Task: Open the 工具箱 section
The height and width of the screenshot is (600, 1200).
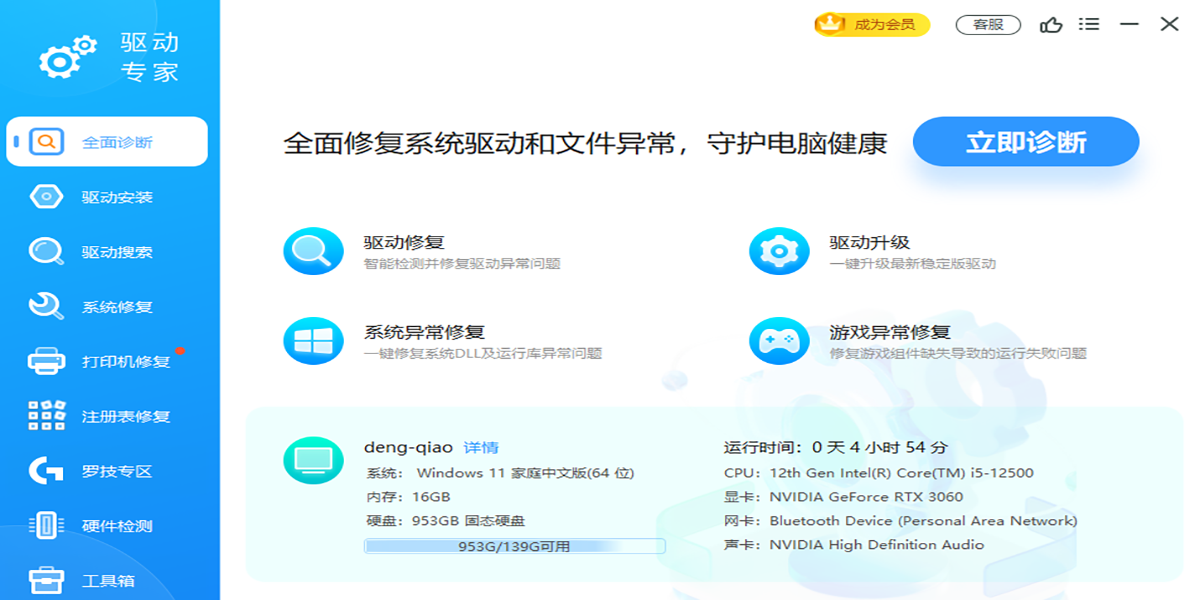Action: click(x=108, y=580)
